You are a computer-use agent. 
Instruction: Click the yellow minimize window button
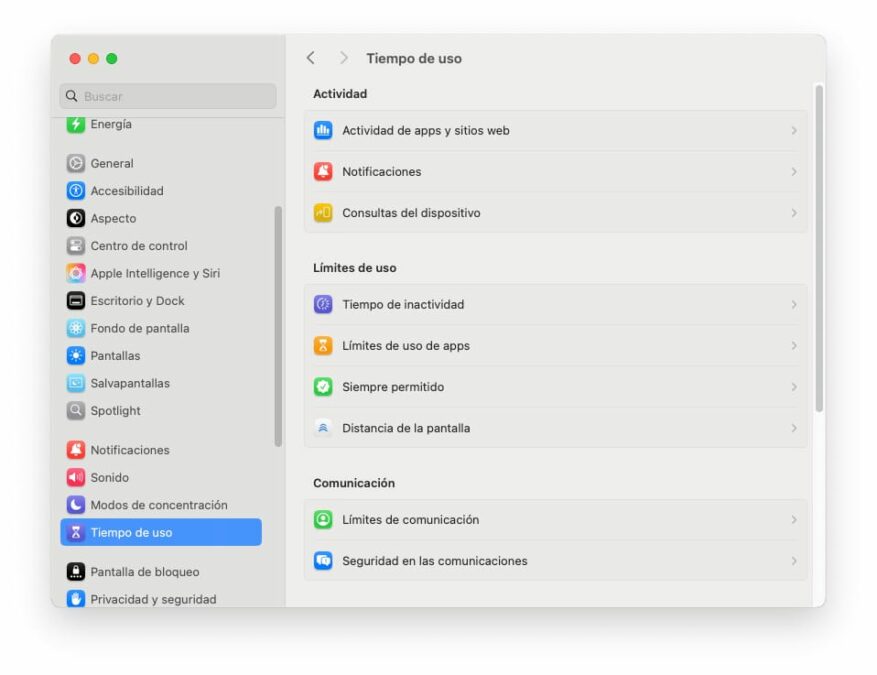[93, 58]
